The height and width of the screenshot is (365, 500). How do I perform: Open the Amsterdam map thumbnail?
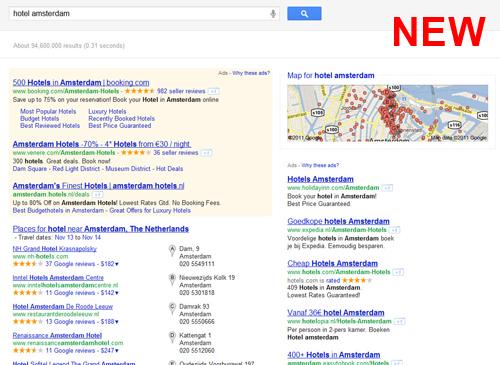388,113
